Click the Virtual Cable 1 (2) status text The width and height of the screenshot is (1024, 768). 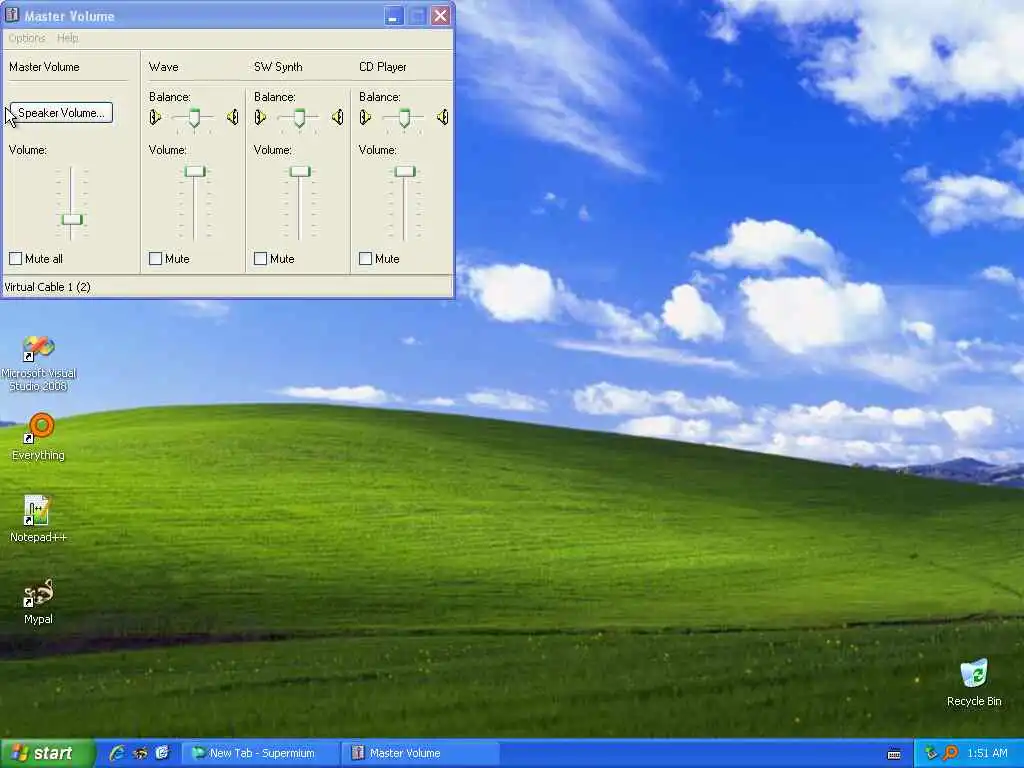tap(48, 287)
